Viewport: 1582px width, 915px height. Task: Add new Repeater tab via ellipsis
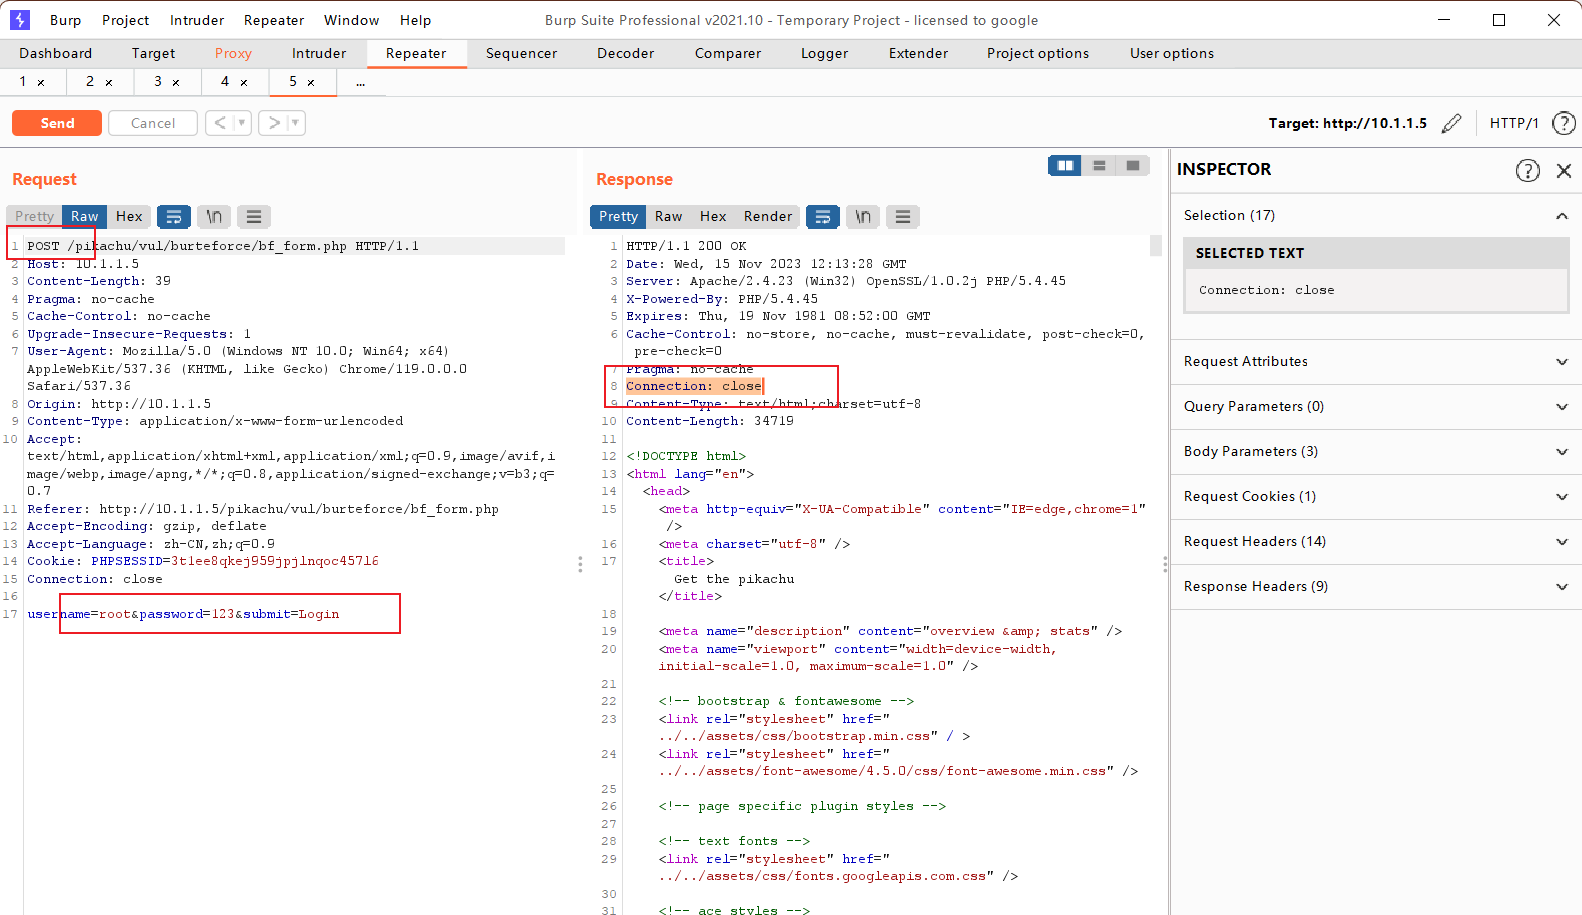(361, 82)
